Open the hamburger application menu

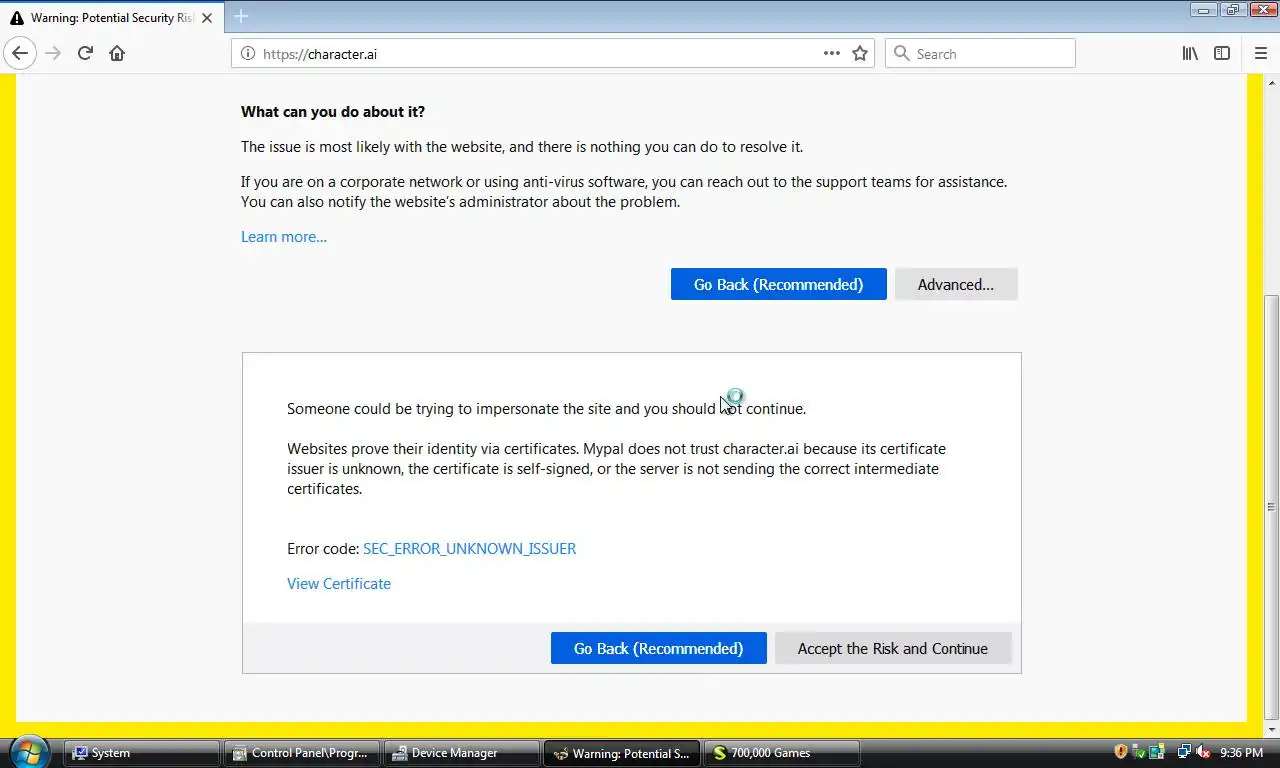[1260, 53]
